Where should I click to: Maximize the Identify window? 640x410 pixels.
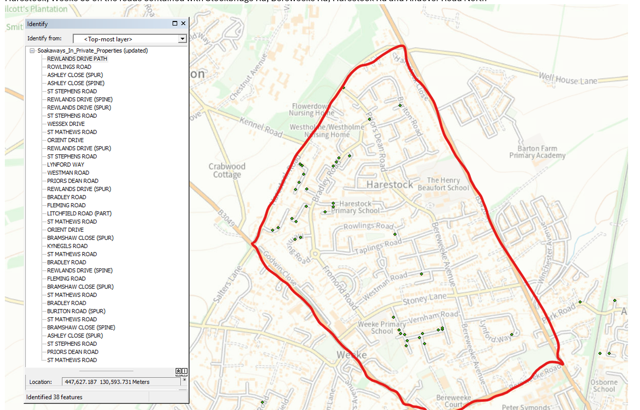coord(175,24)
